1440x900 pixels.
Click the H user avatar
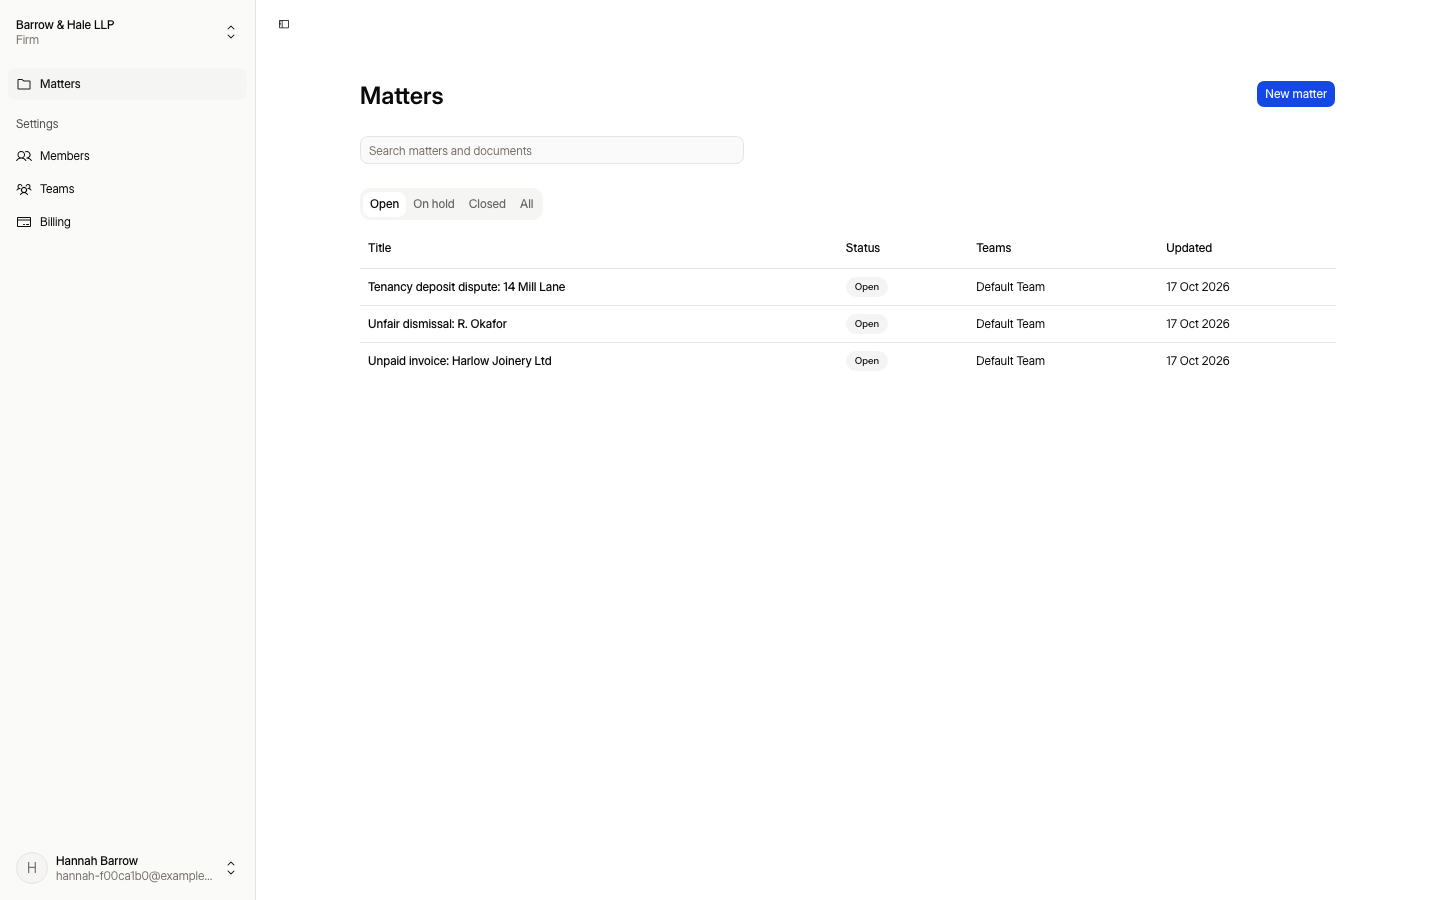click(x=32, y=868)
